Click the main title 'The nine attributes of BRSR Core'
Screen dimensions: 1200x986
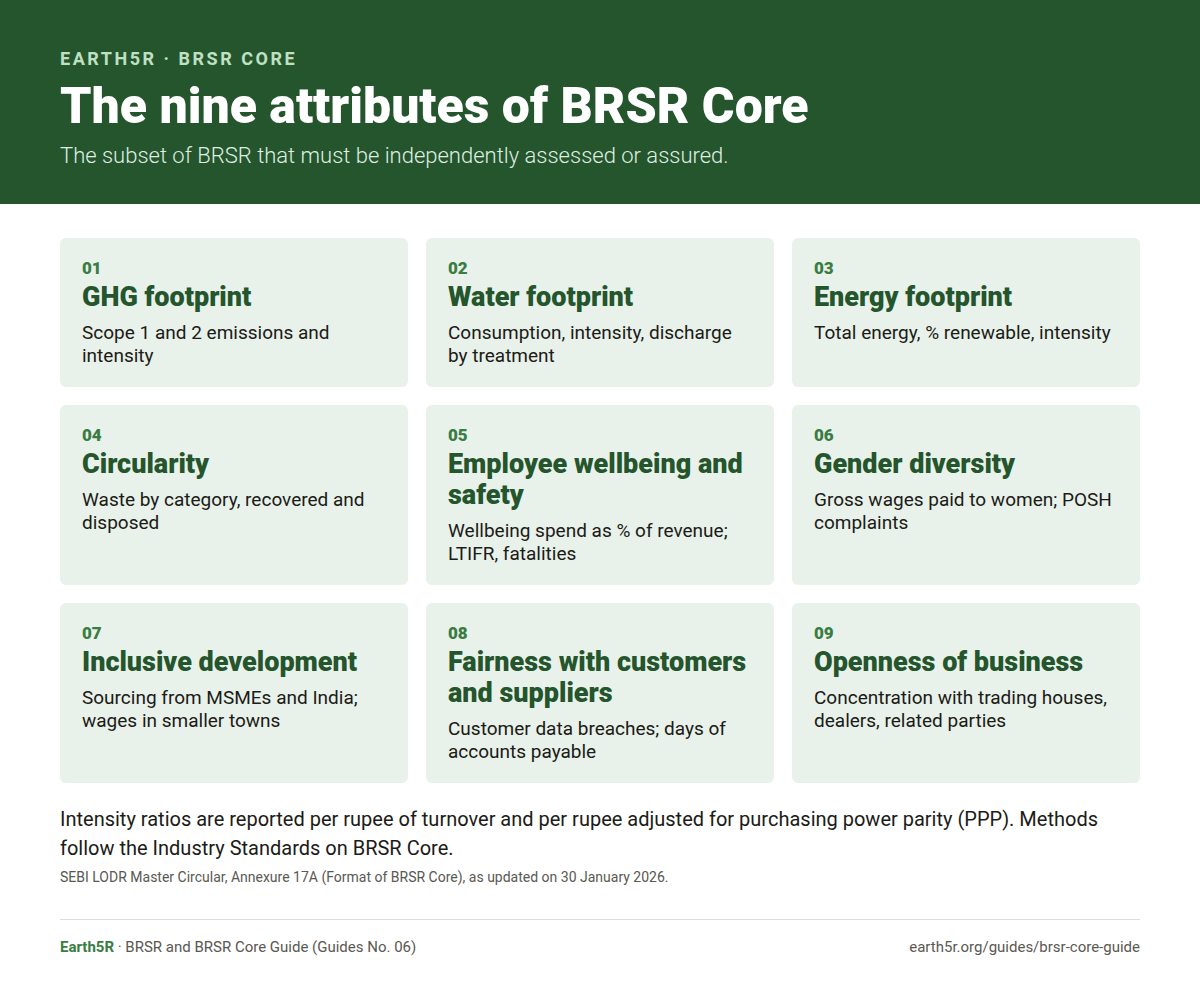pos(434,105)
